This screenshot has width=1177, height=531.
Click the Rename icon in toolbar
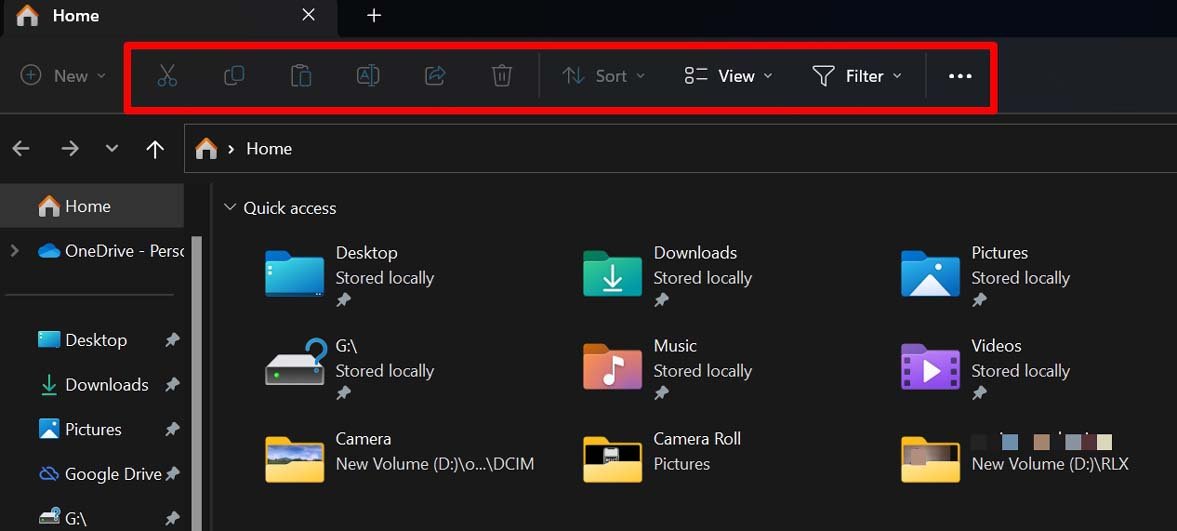368,76
